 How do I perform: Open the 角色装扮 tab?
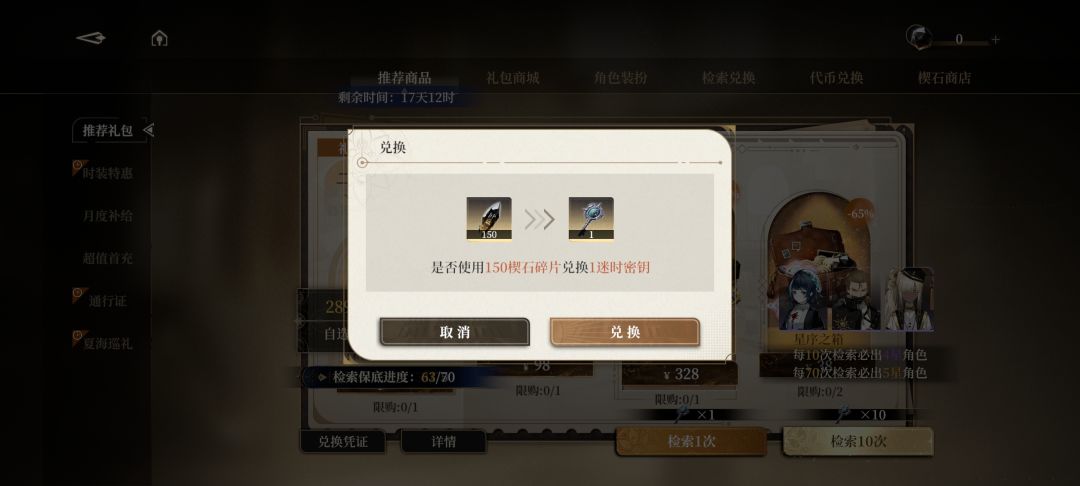pyautogui.click(x=621, y=78)
